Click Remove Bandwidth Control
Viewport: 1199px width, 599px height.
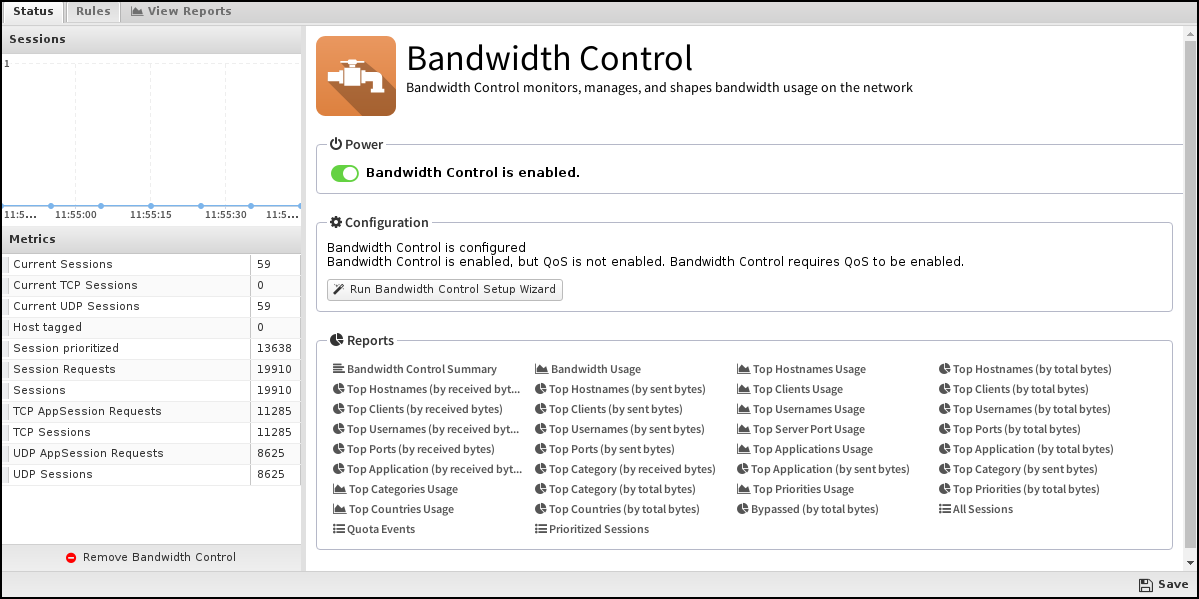pos(158,558)
